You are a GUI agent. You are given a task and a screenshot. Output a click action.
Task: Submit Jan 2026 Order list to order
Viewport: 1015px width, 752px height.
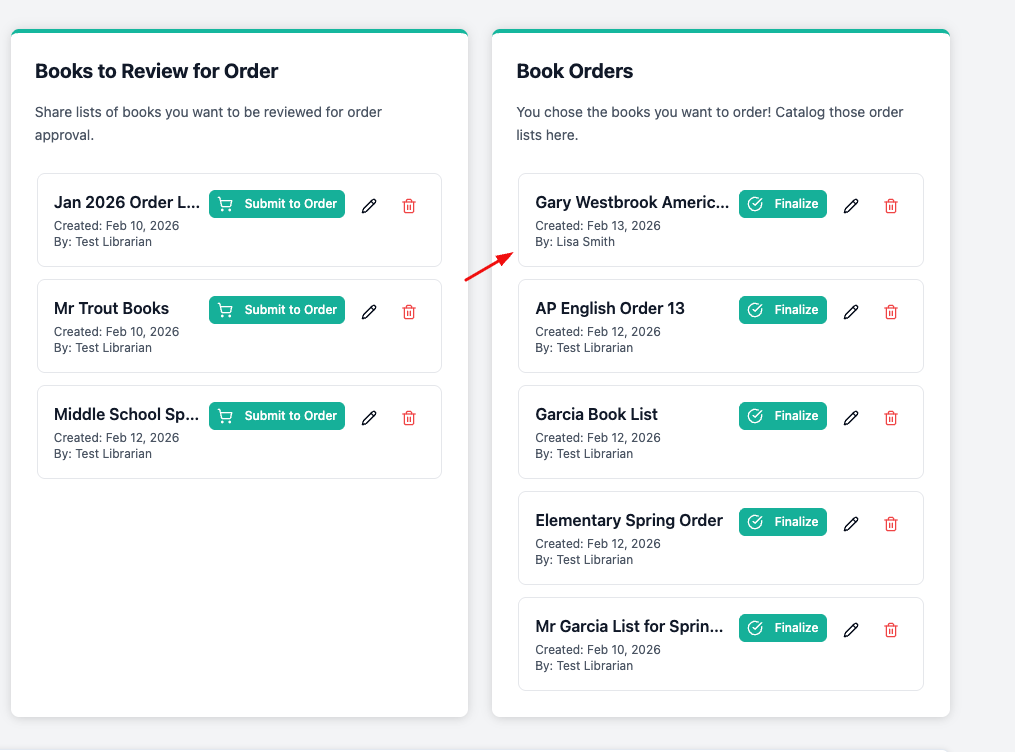pos(277,204)
